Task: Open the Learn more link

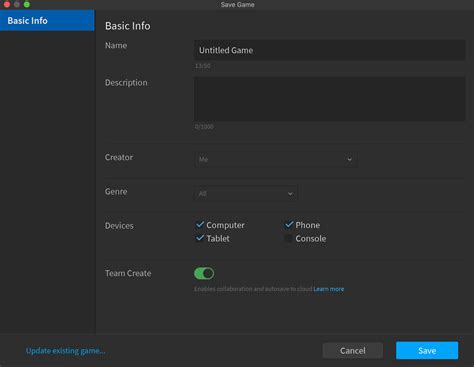Action: click(329, 289)
